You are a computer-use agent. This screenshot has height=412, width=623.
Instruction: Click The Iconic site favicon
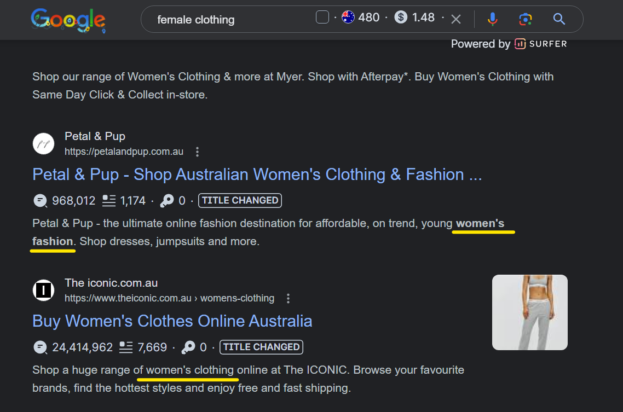[x=44, y=290]
